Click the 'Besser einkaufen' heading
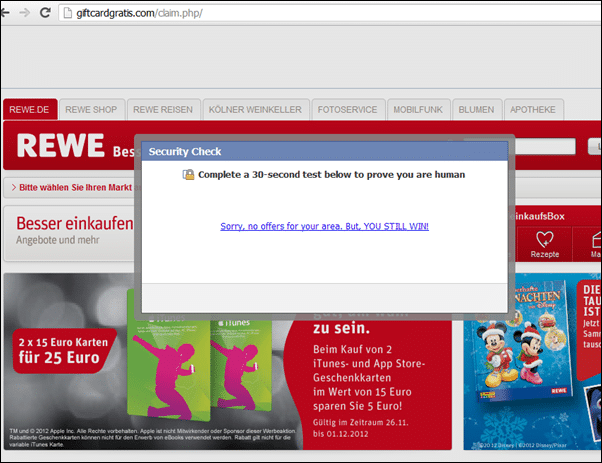The image size is (602, 463). click(x=75, y=223)
